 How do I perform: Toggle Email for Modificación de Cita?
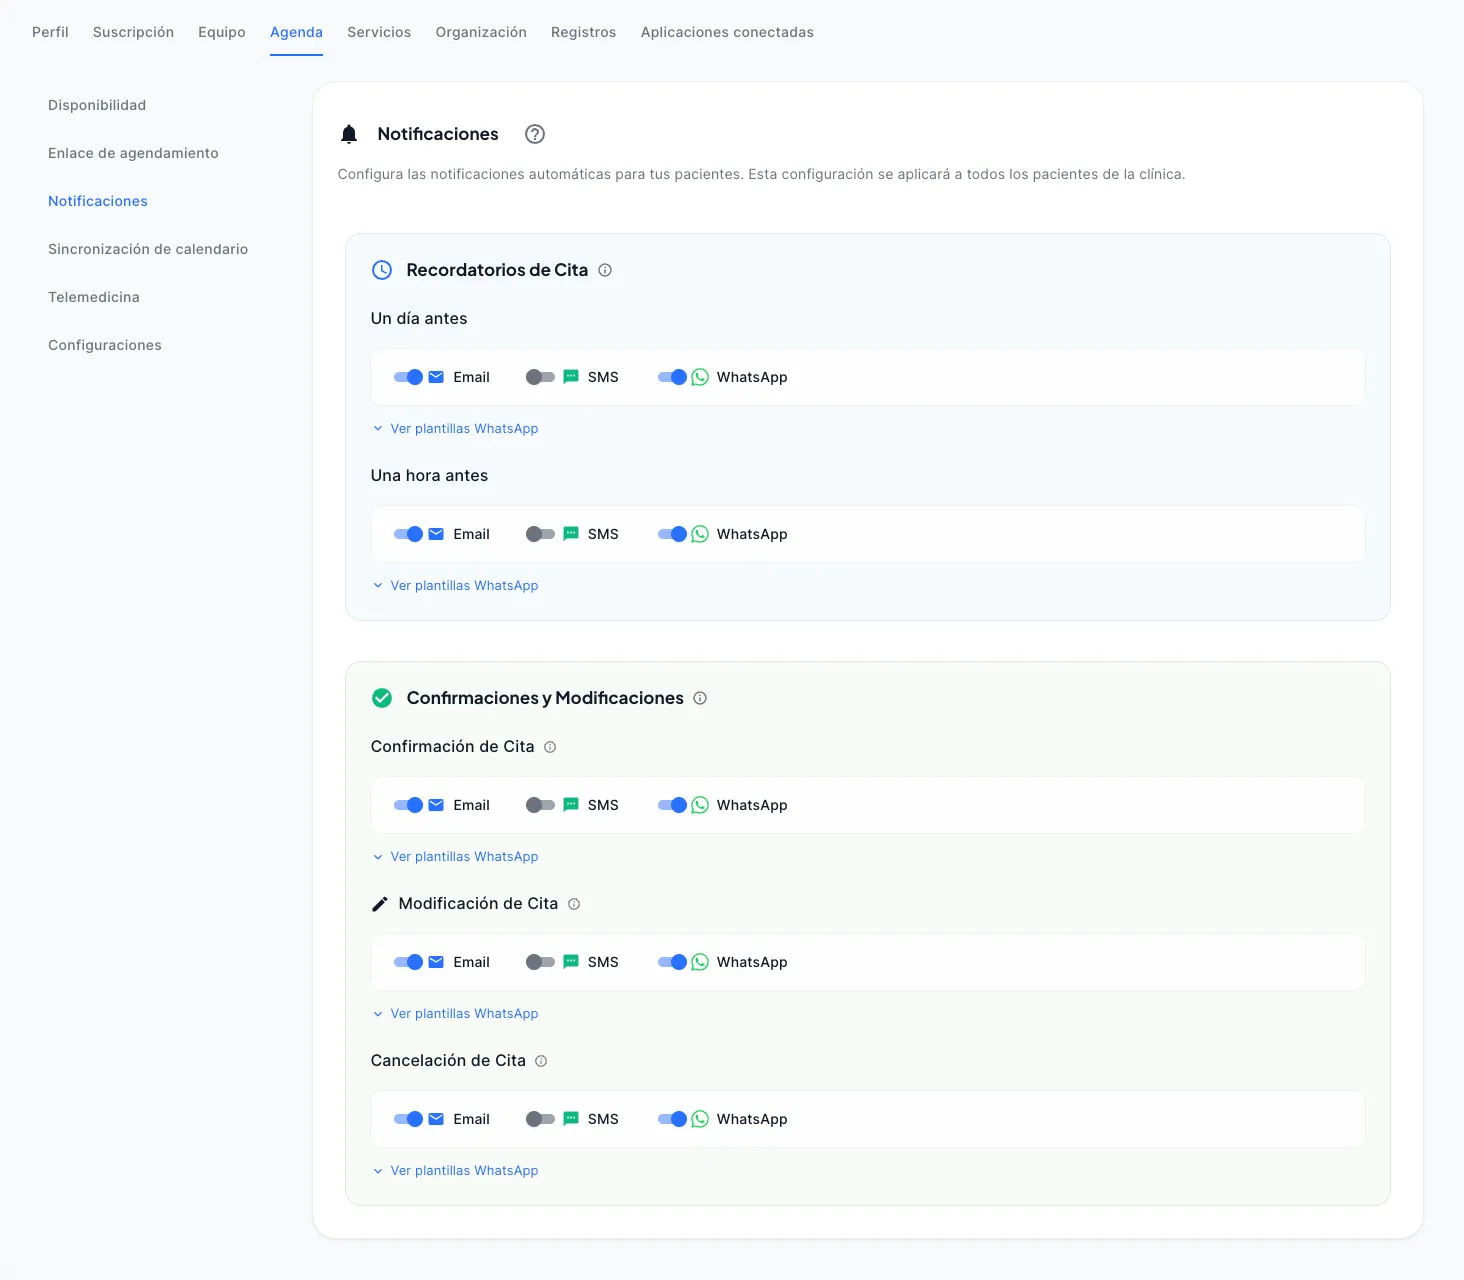410,961
